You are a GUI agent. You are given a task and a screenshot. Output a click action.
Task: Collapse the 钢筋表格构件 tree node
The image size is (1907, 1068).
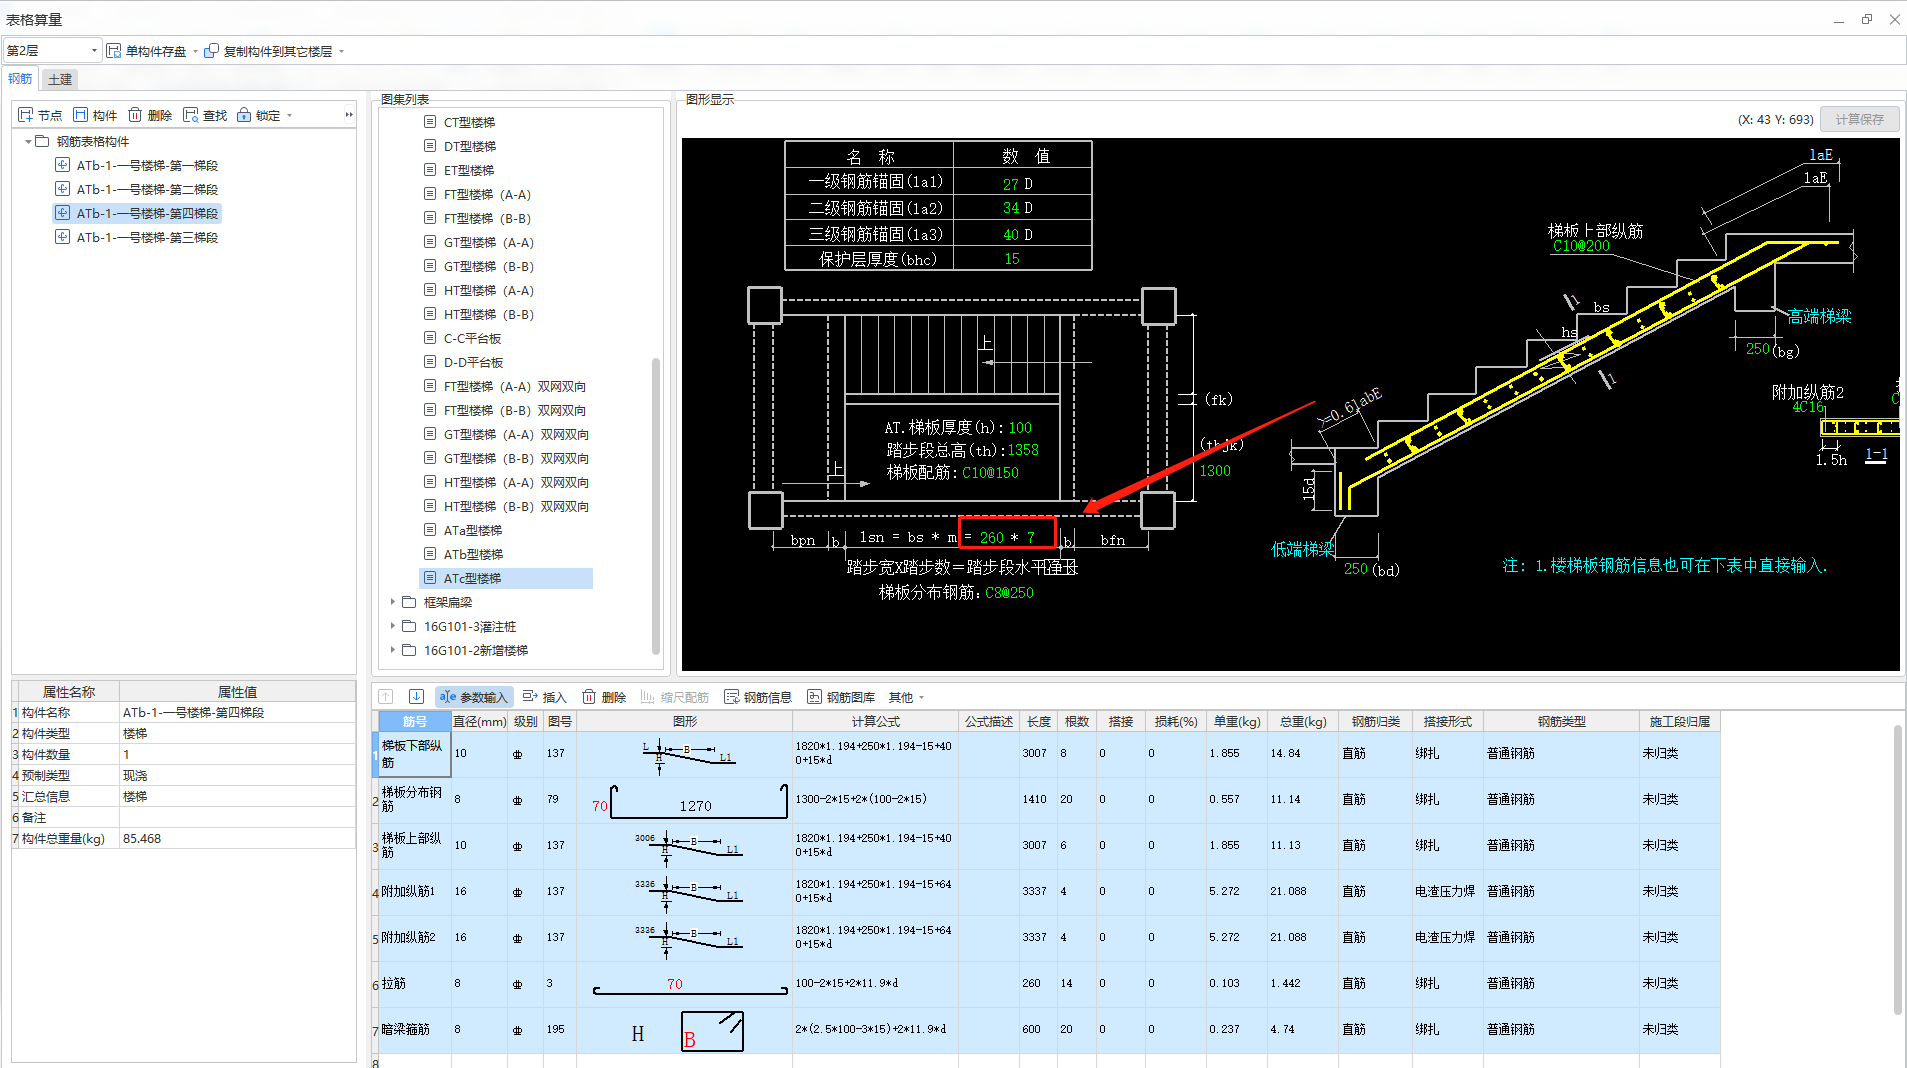click(28, 141)
